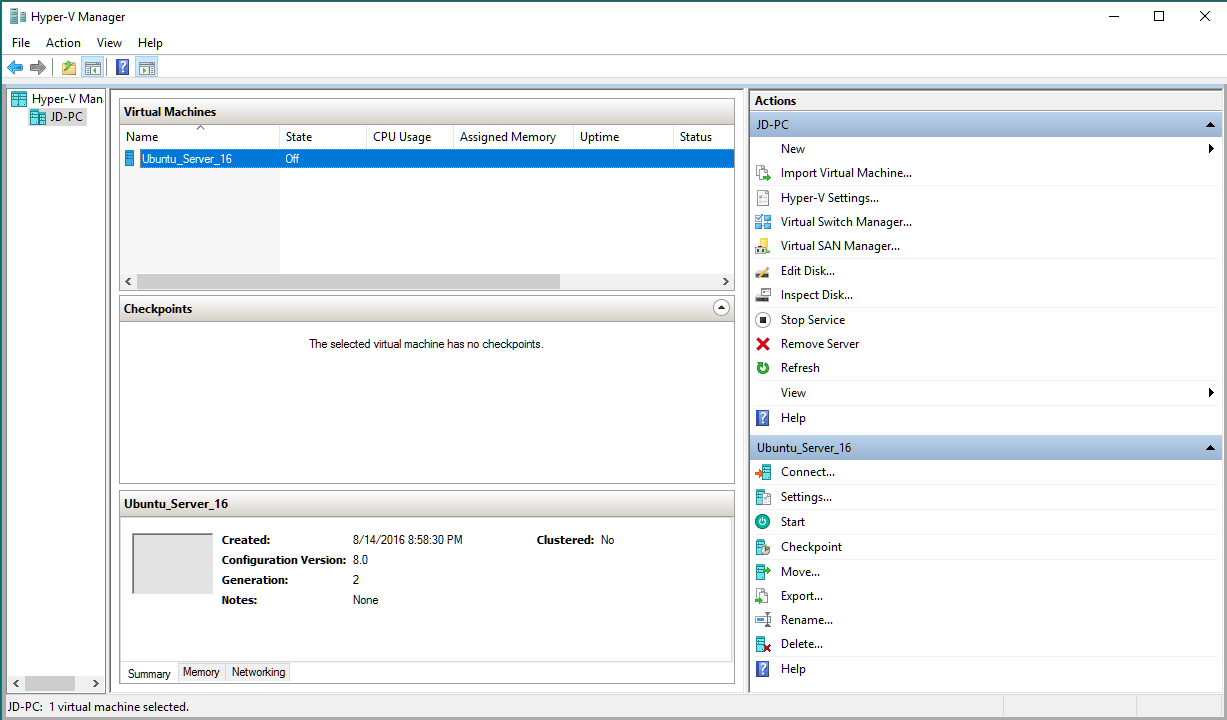This screenshot has height=720, width=1227.
Task: Switch to the Networking tab
Action: click(x=258, y=672)
